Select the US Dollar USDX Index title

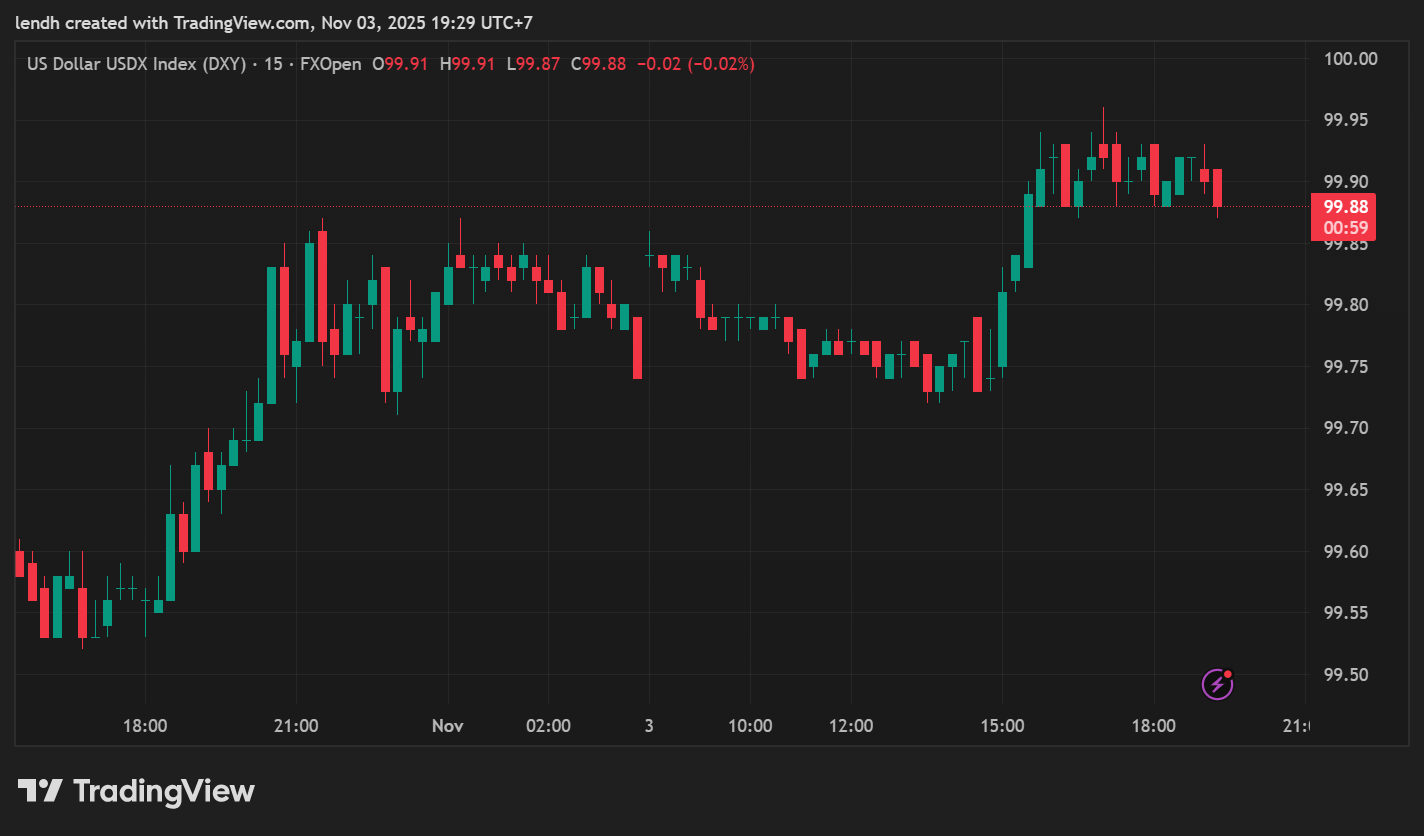pyautogui.click(x=136, y=64)
